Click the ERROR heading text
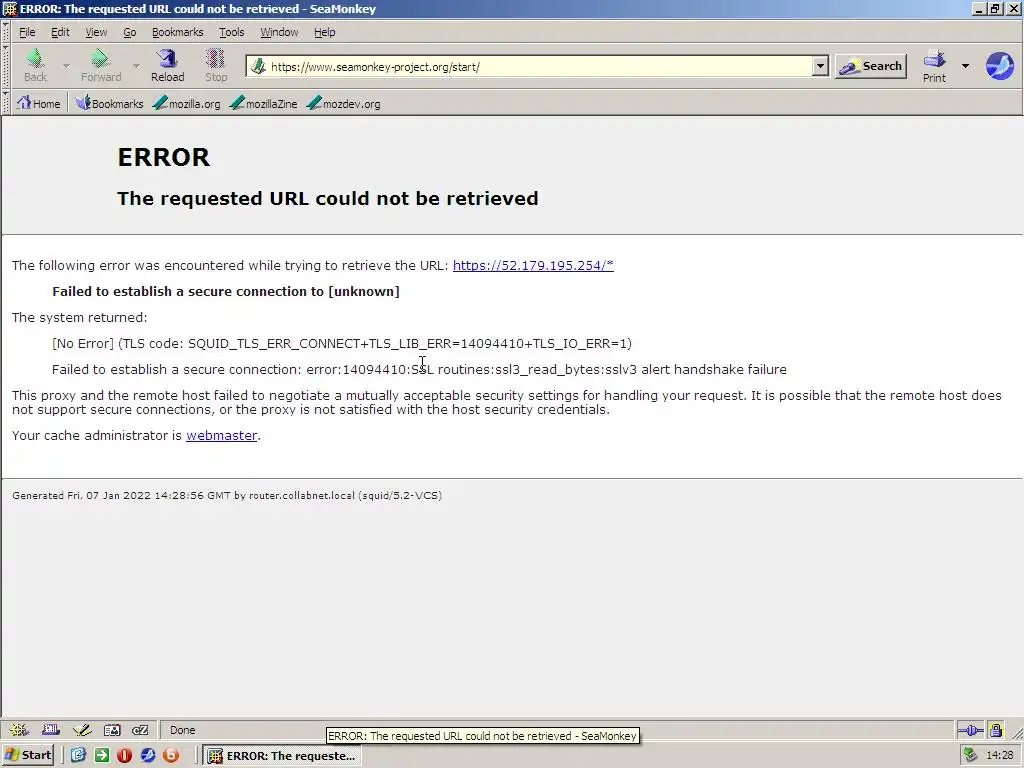This screenshot has height=768, width=1024. [164, 157]
